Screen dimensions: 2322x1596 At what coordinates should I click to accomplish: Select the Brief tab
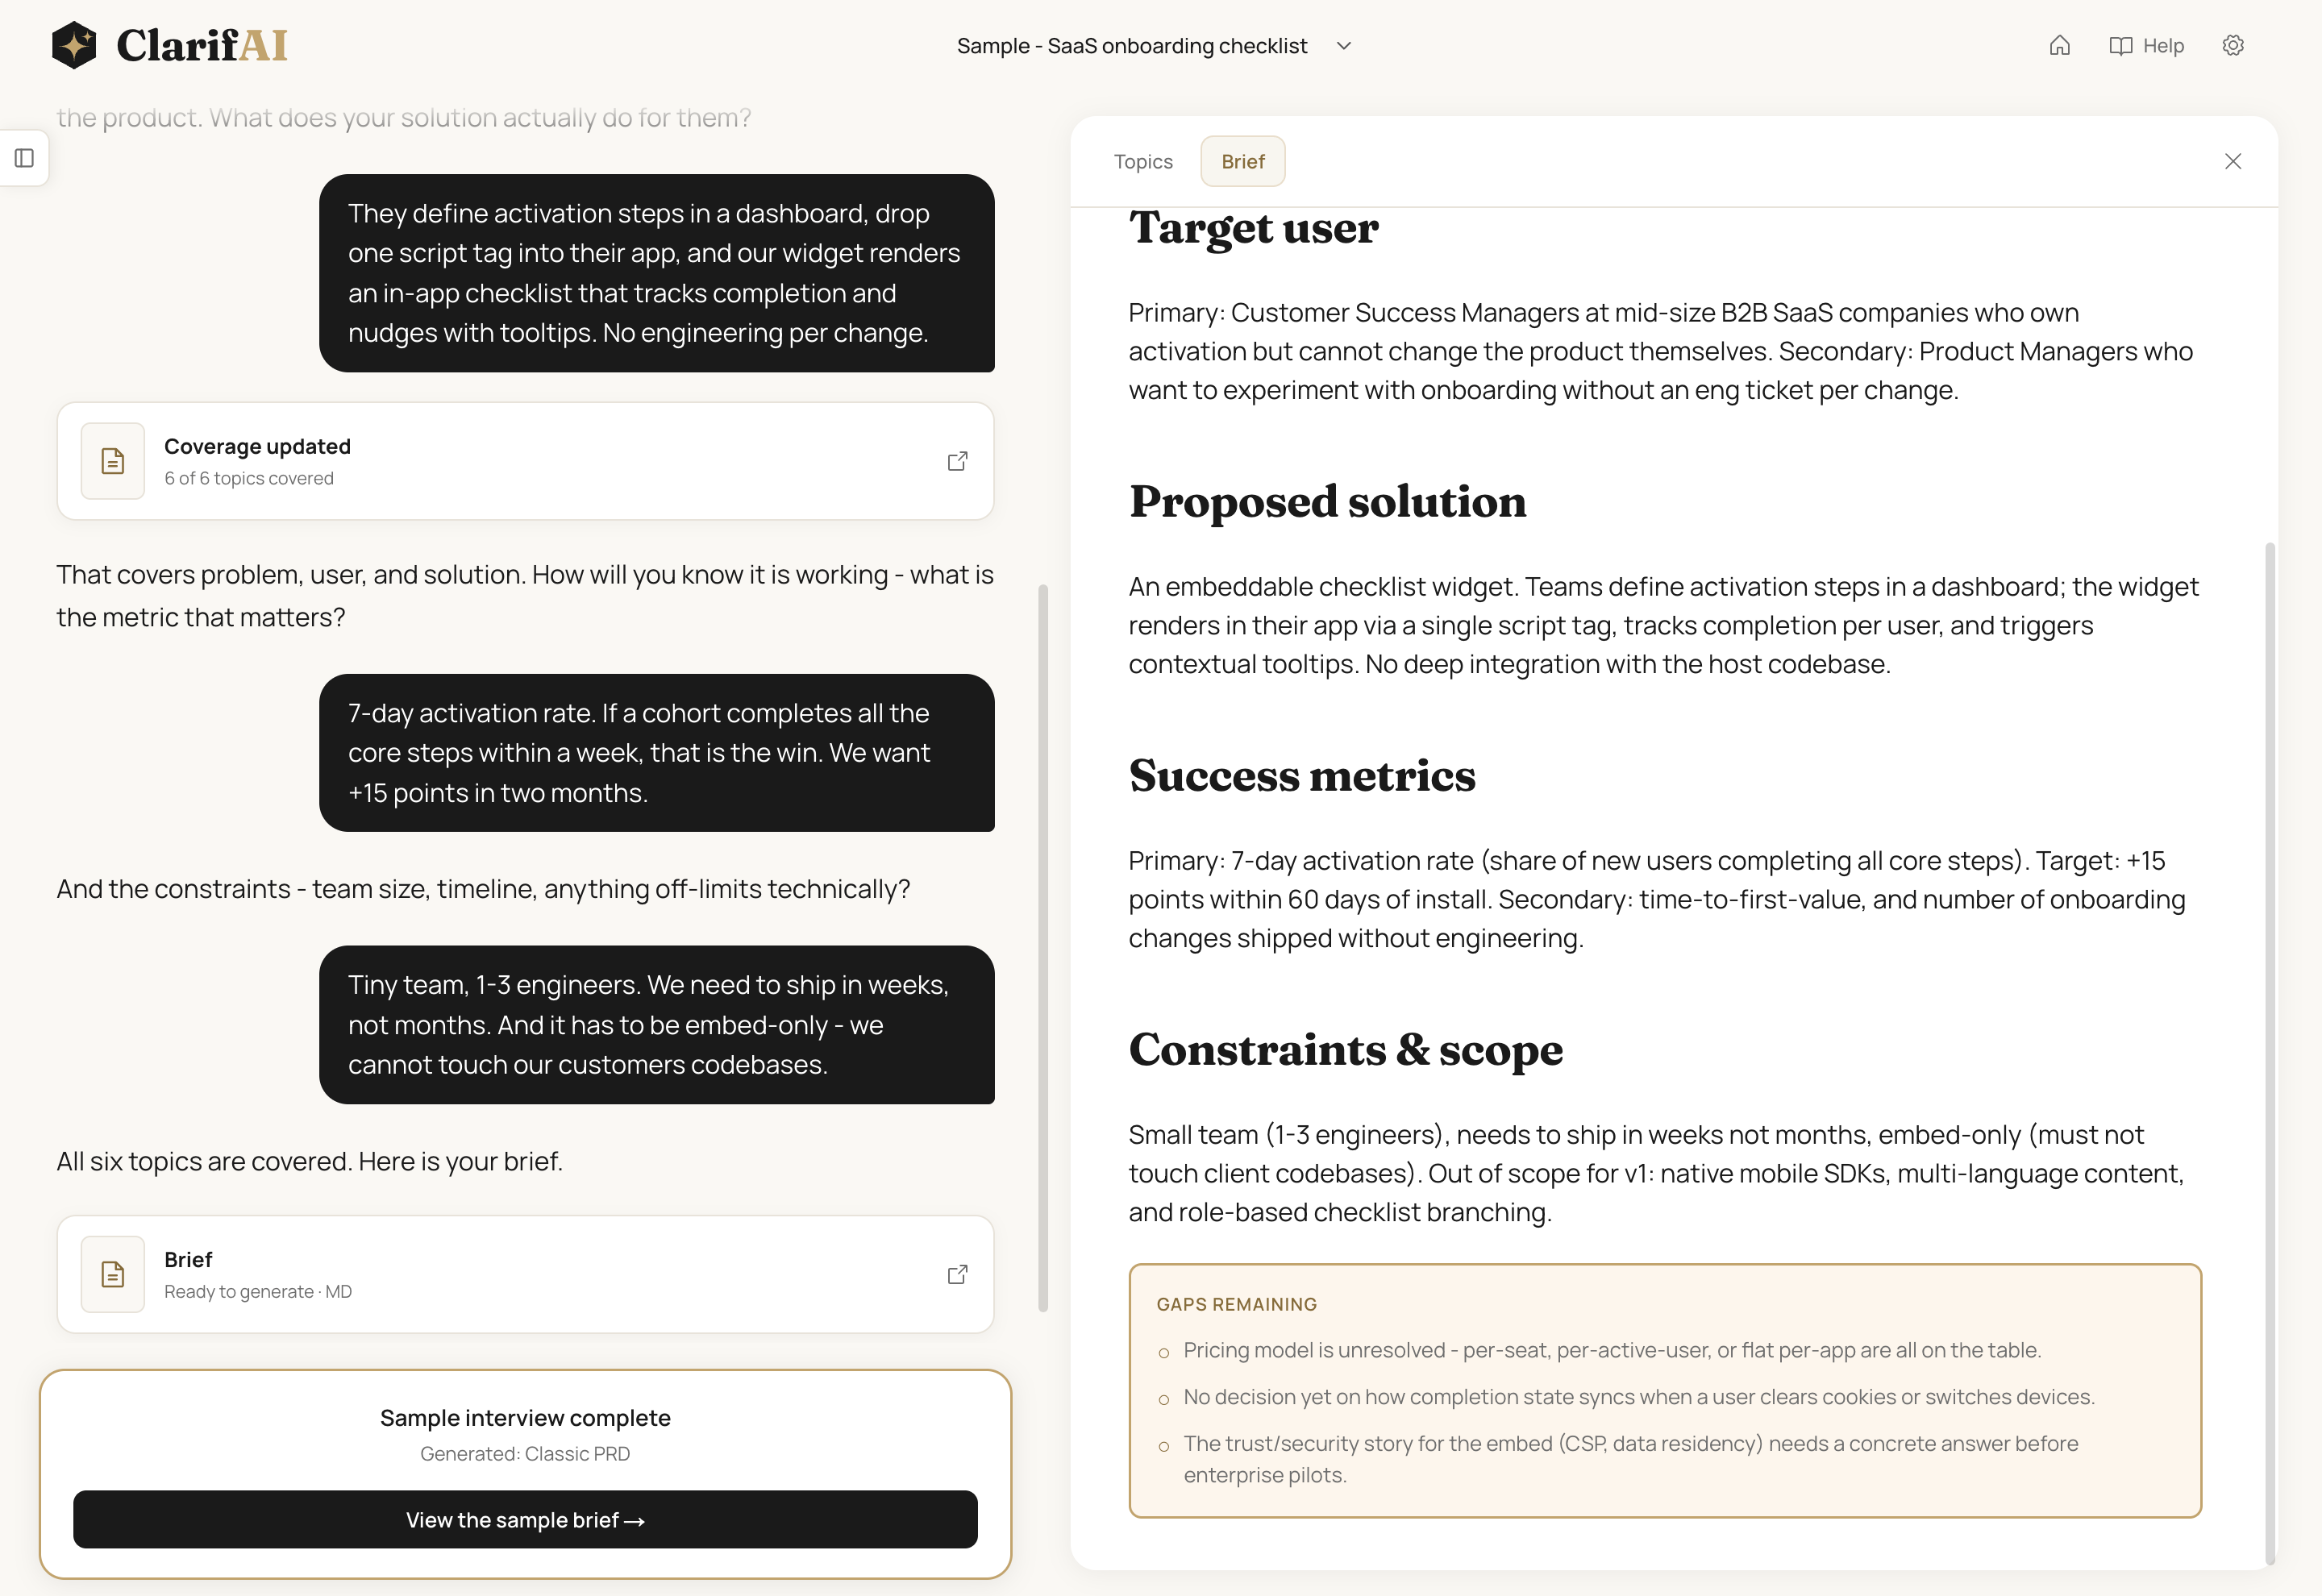click(1243, 161)
